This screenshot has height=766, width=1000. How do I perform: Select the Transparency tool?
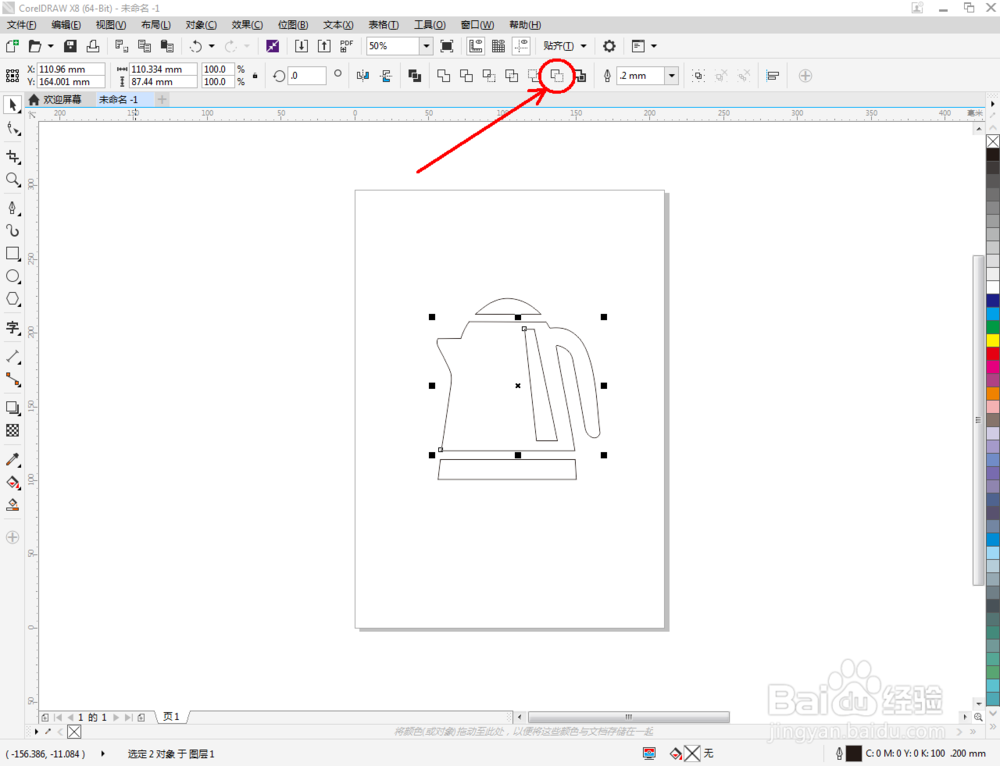(13, 431)
